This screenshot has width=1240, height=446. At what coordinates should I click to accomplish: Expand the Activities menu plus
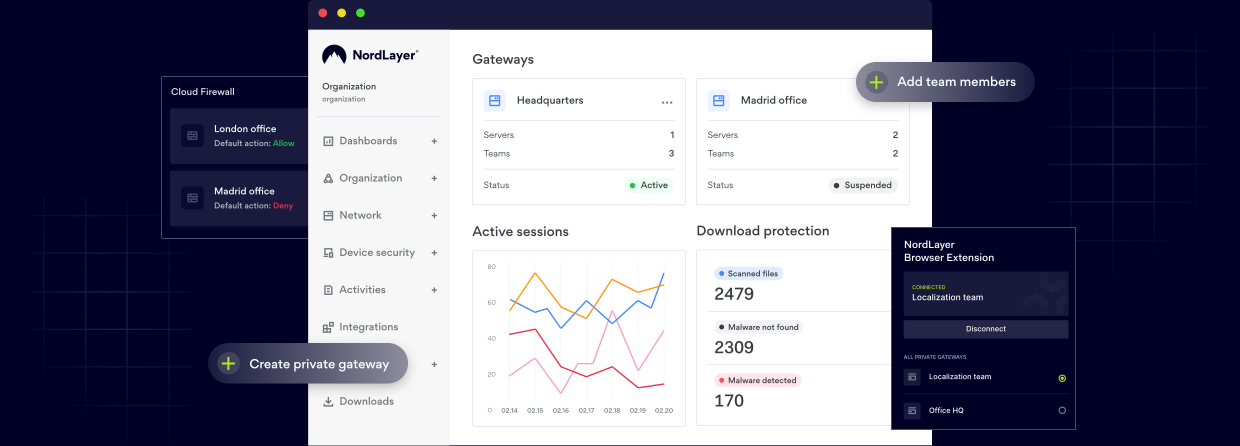pyautogui.click(x=434, y=290)
